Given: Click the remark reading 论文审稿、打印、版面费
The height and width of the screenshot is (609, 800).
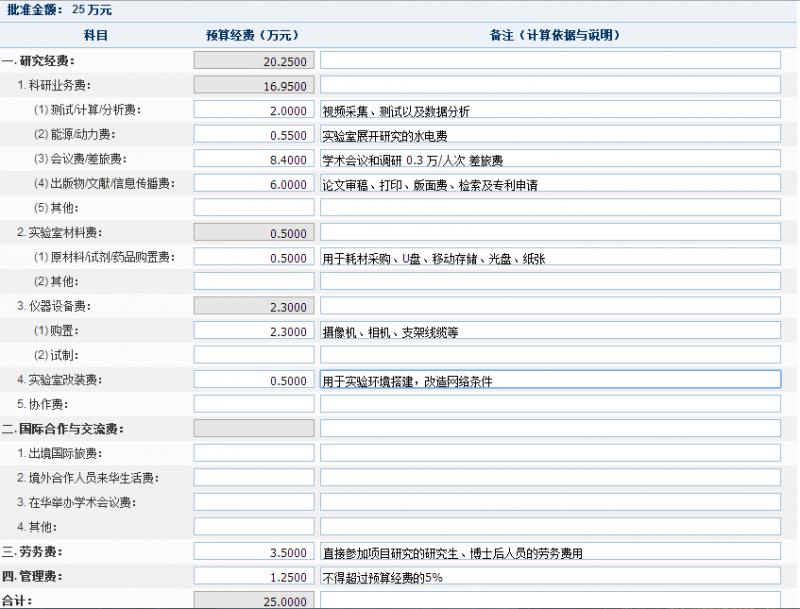Looking at the screenshot, I should pos(550,183).
